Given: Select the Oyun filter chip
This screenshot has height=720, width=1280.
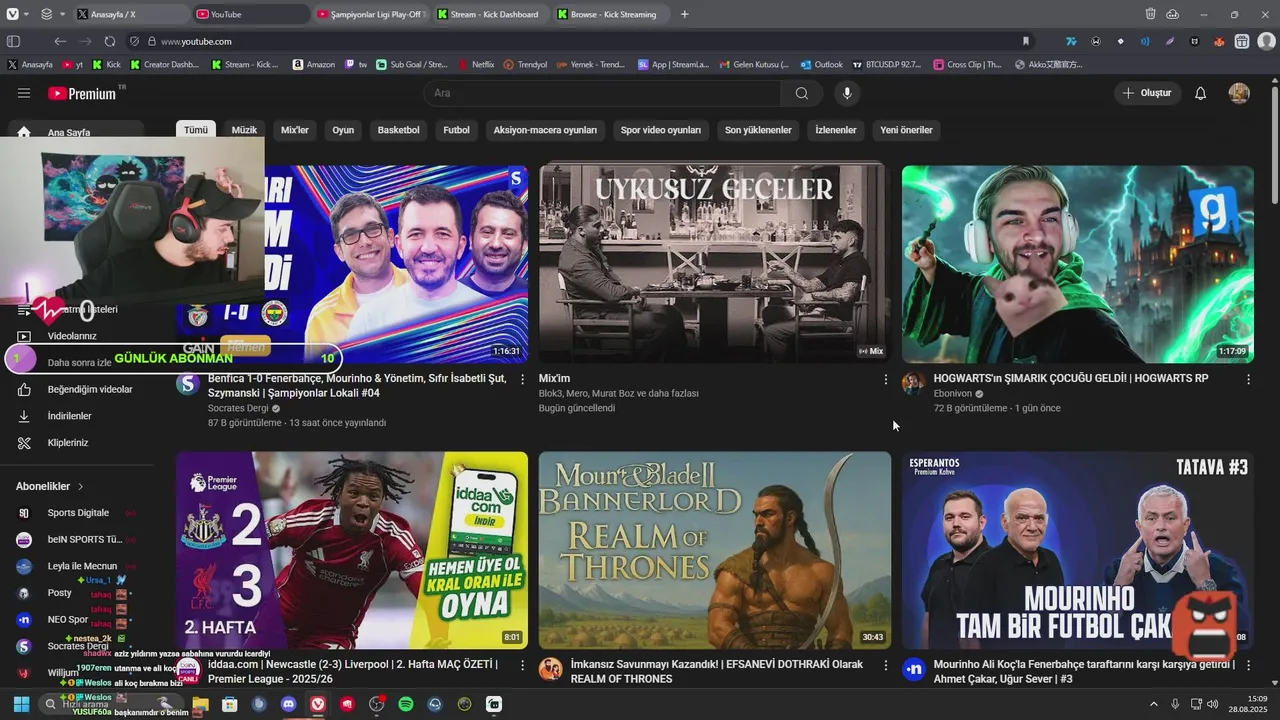Looking at the screenshot, I should (x=343, y=130).
